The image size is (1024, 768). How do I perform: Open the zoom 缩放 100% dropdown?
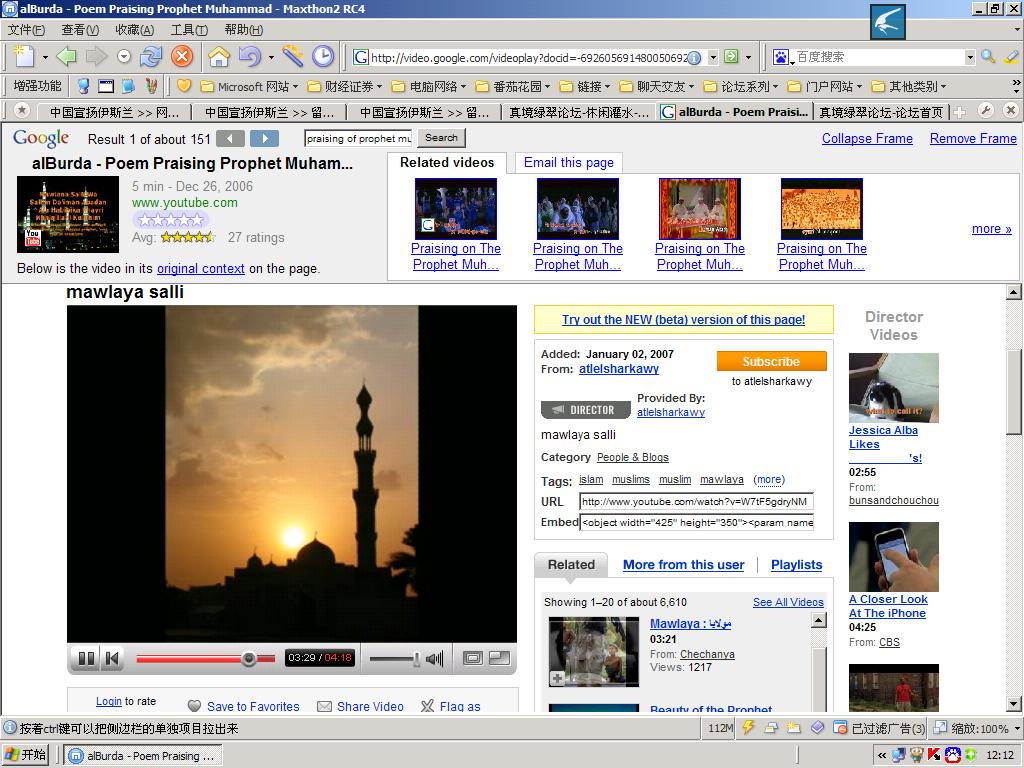coord(1017,728)
